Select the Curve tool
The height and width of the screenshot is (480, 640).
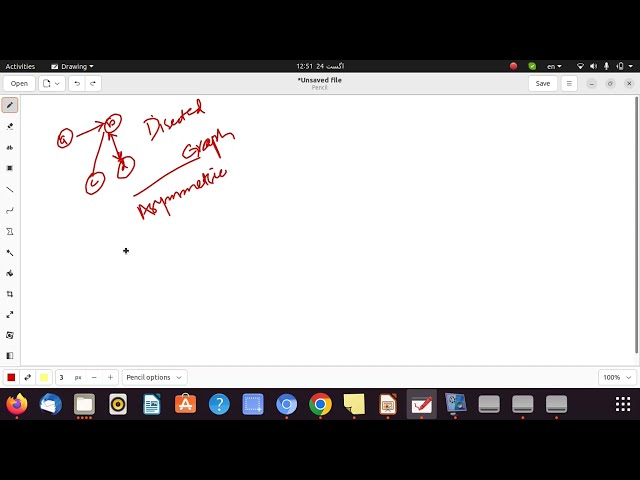pyautogui.click(x=10, y=211)
